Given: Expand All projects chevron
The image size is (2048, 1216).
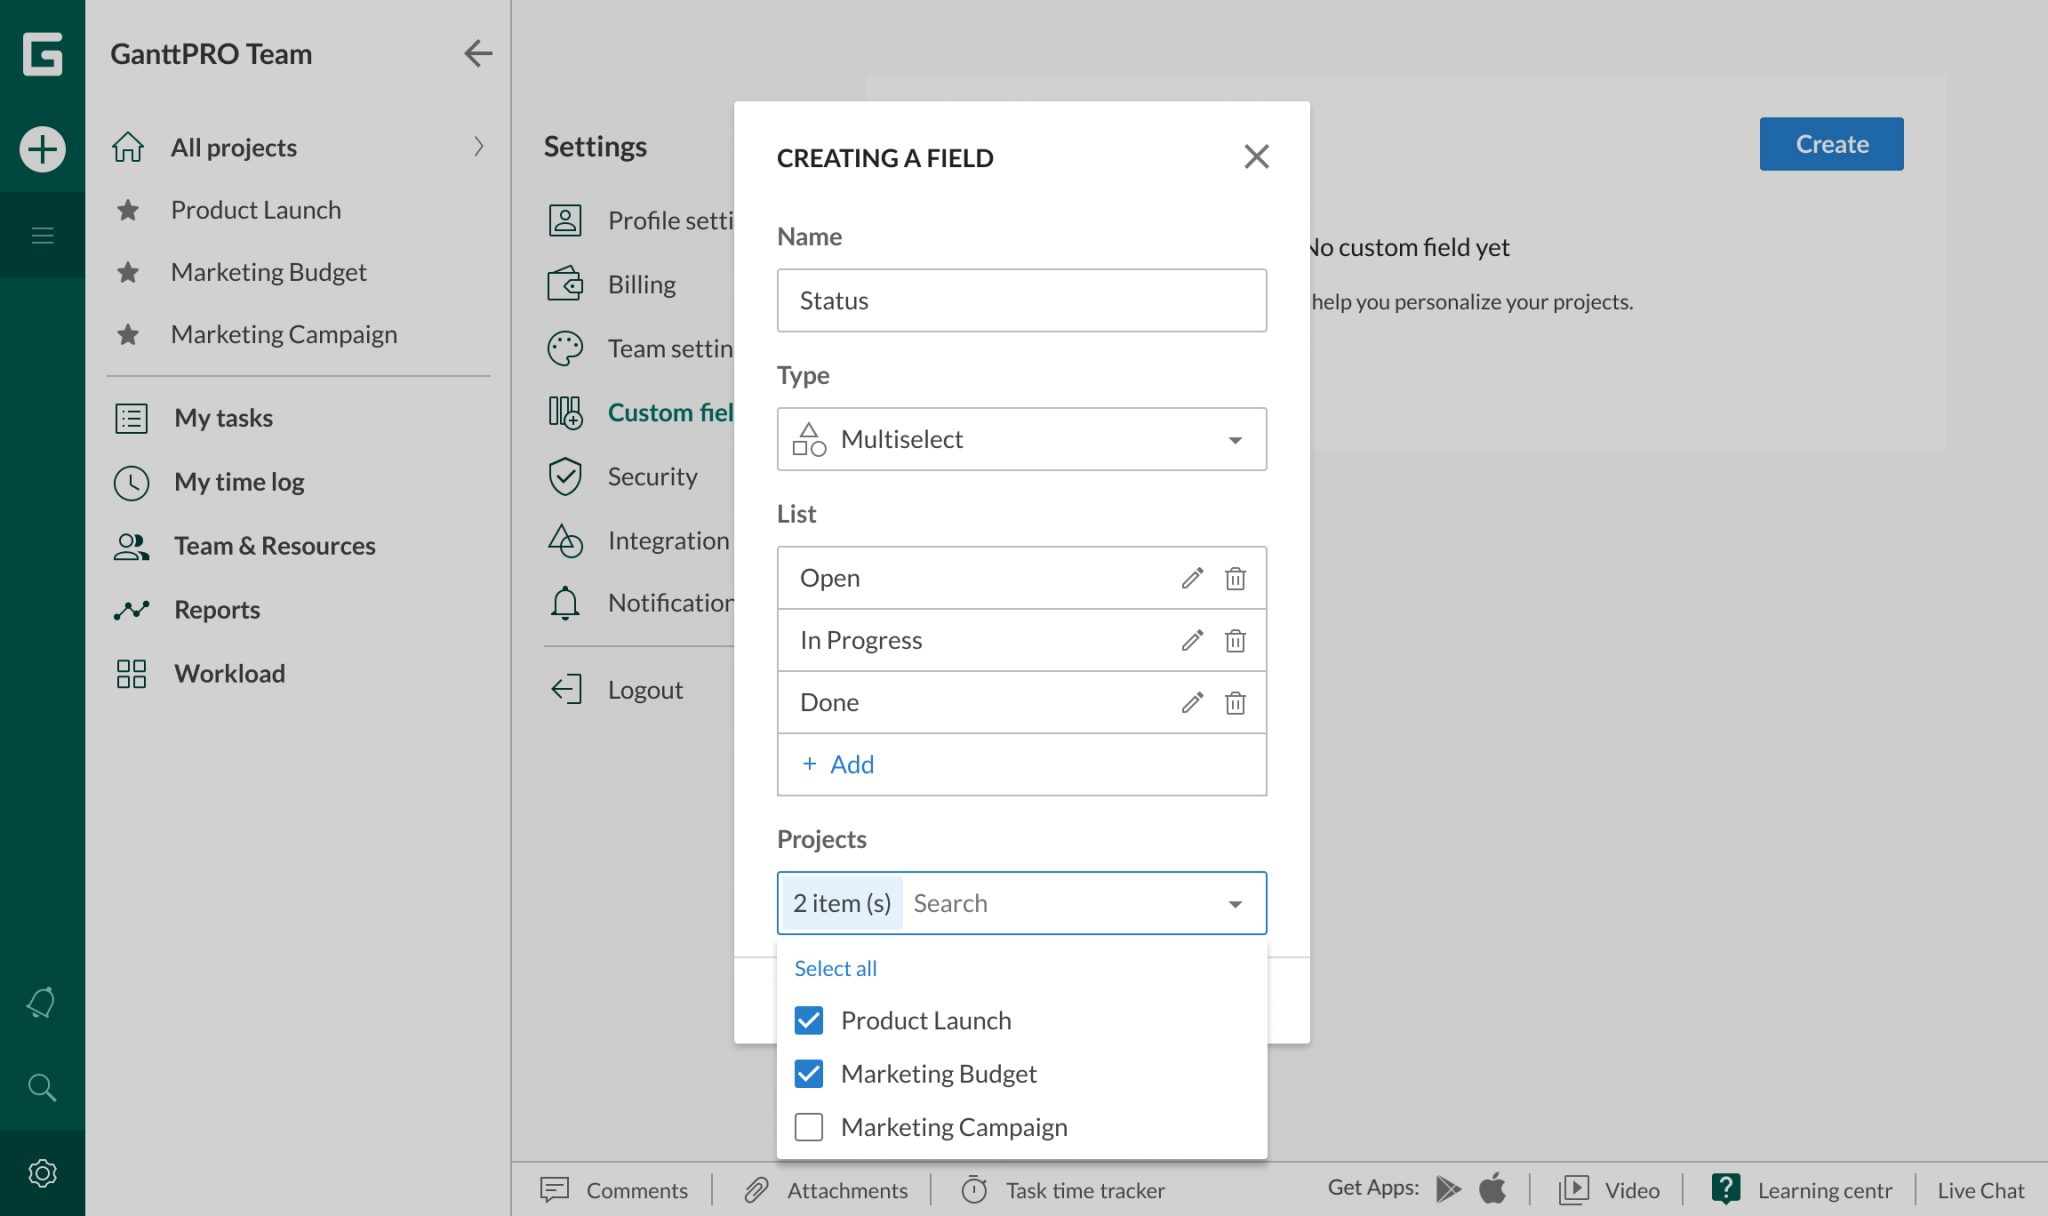Looking at the screenshot, I should coord(478,147).
